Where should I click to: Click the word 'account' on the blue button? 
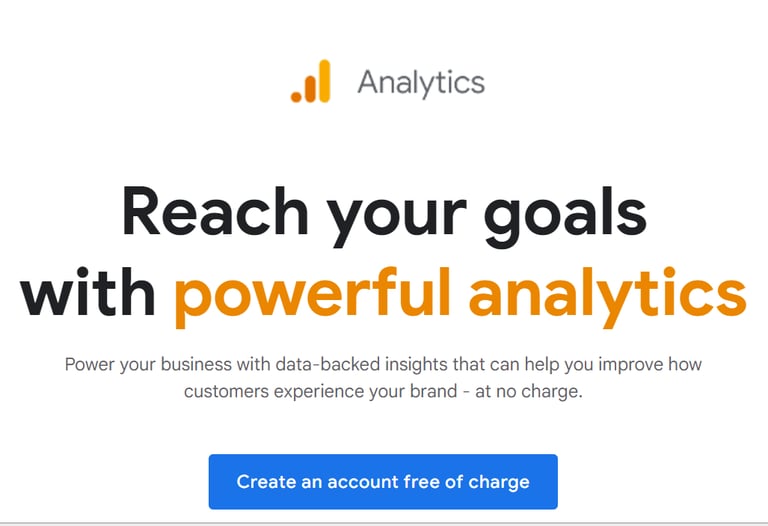(x=362, y=482)
